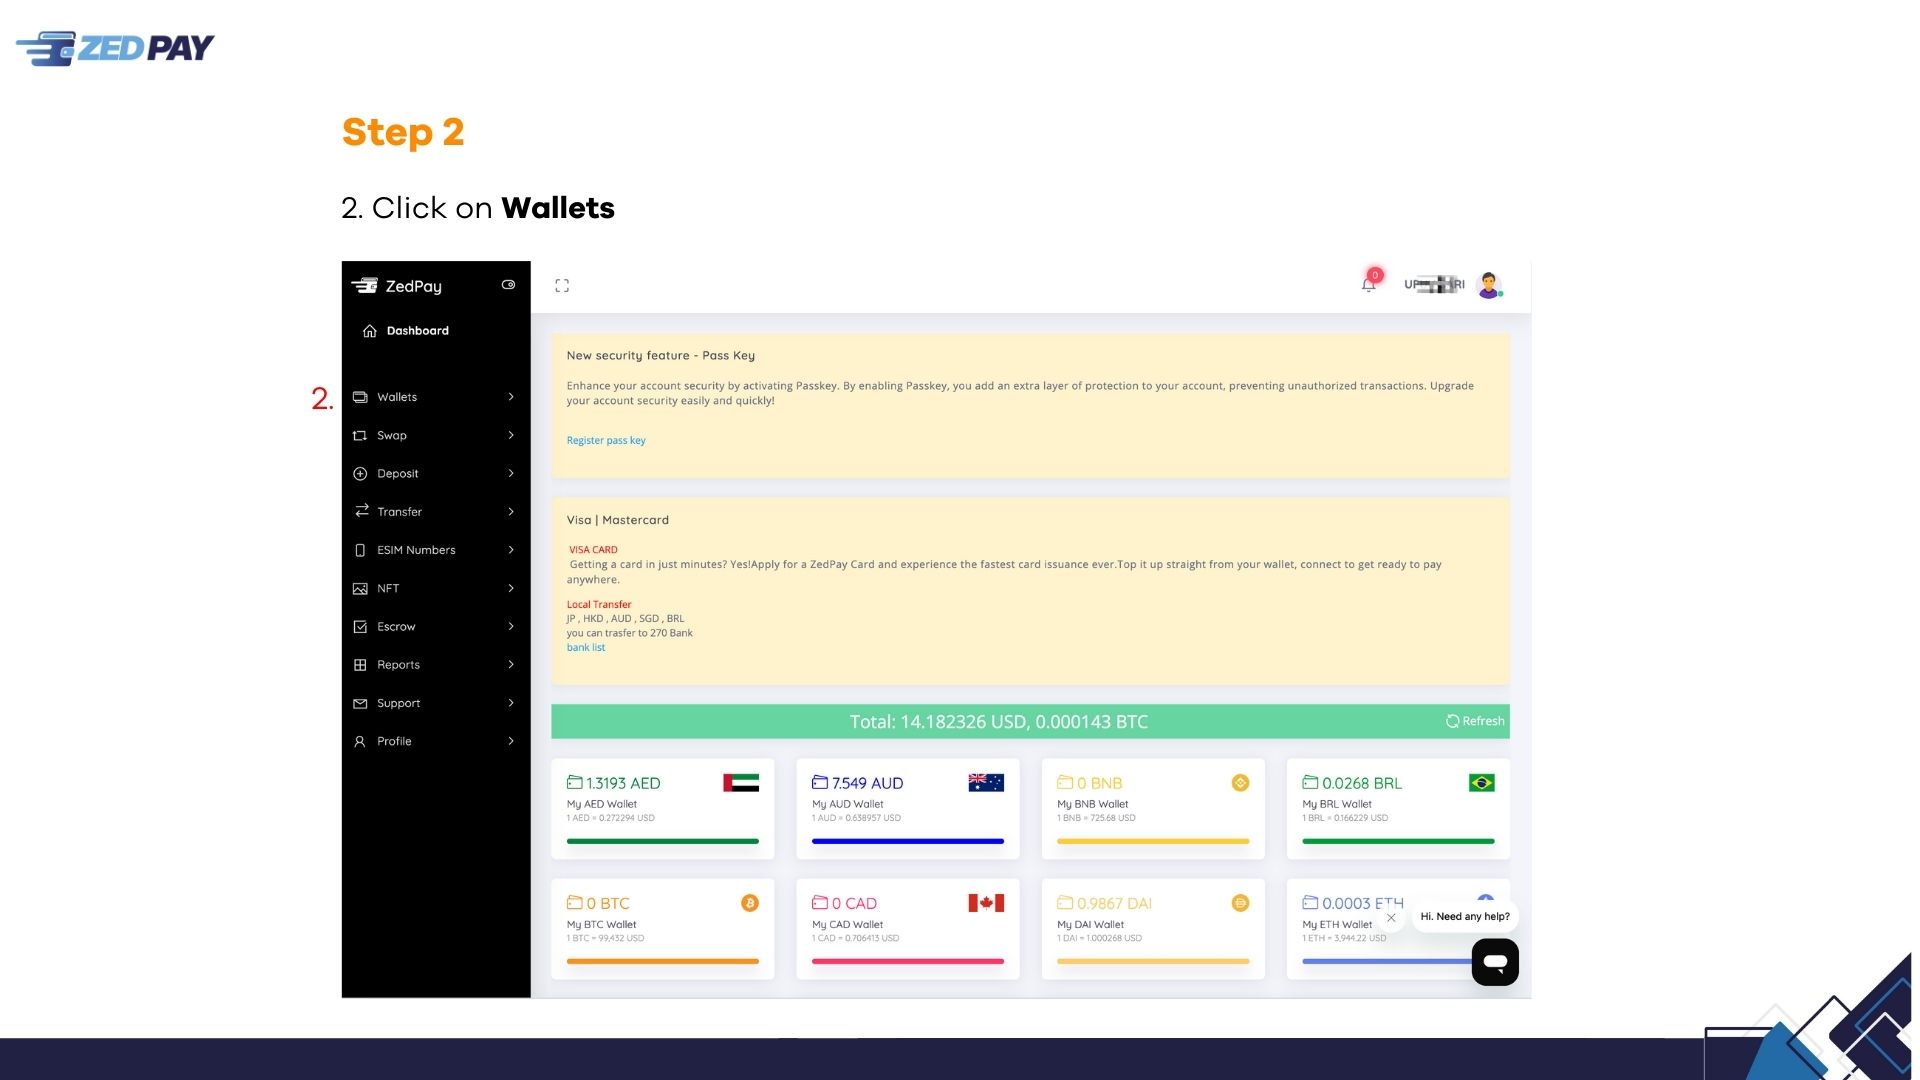Click the Canadian flag on CAD wallet
Screen dimensions: 1920x1080
pyautogui.click(x=986, y=903)
